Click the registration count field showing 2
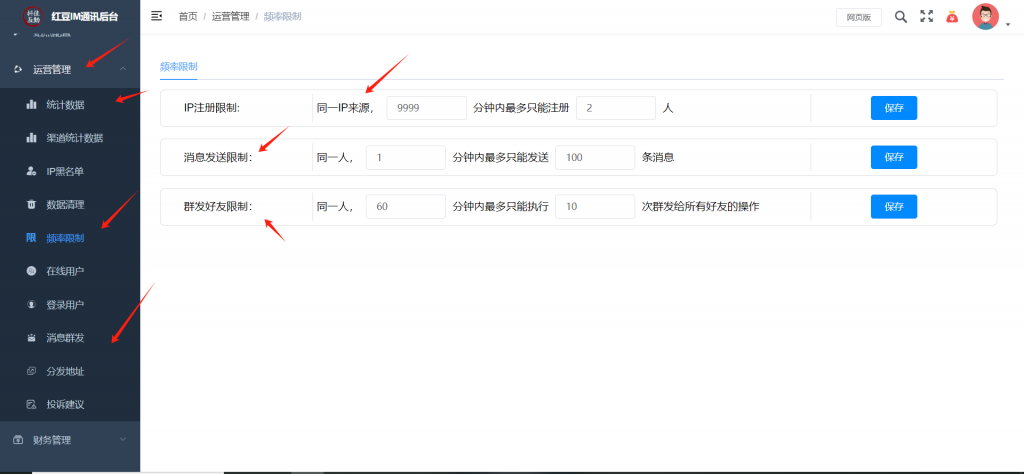Screen dimensions: 1024x474 [616, 108]
